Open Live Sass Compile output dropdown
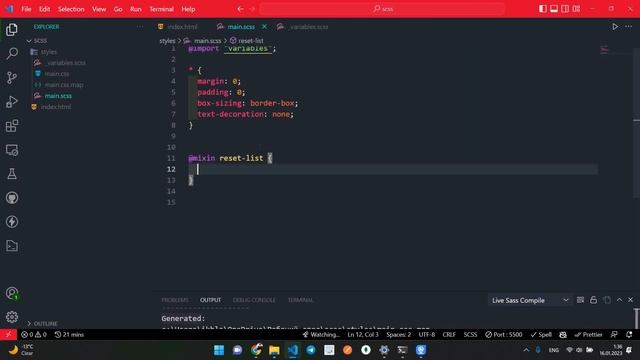640x360 pixels. pos(530,300)
